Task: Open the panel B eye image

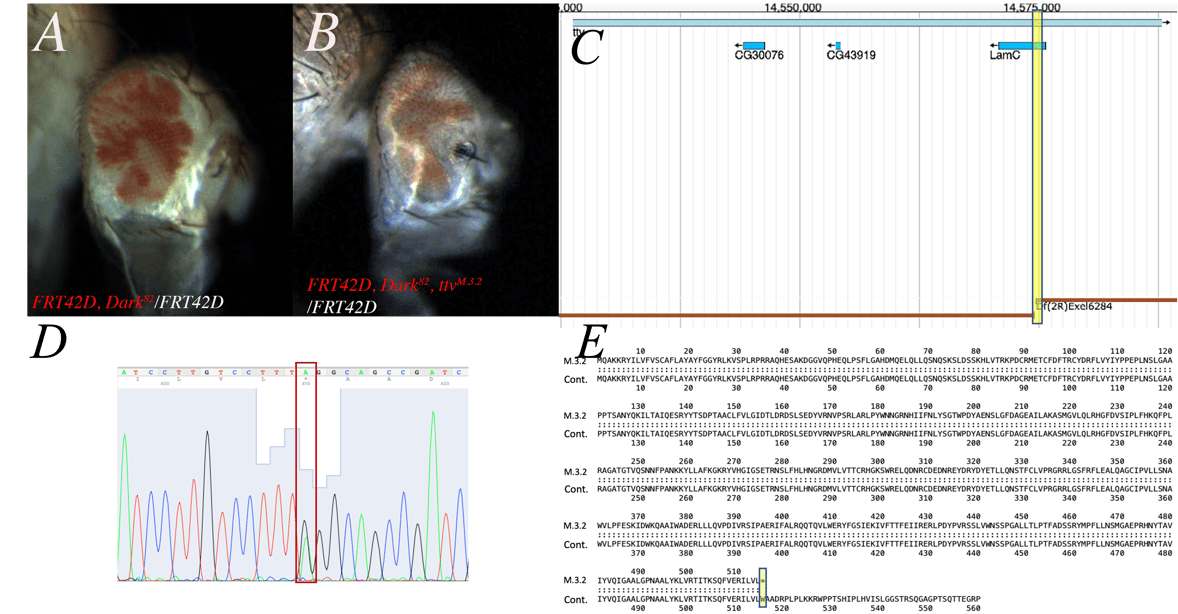Action: click(x=420, y=150)
